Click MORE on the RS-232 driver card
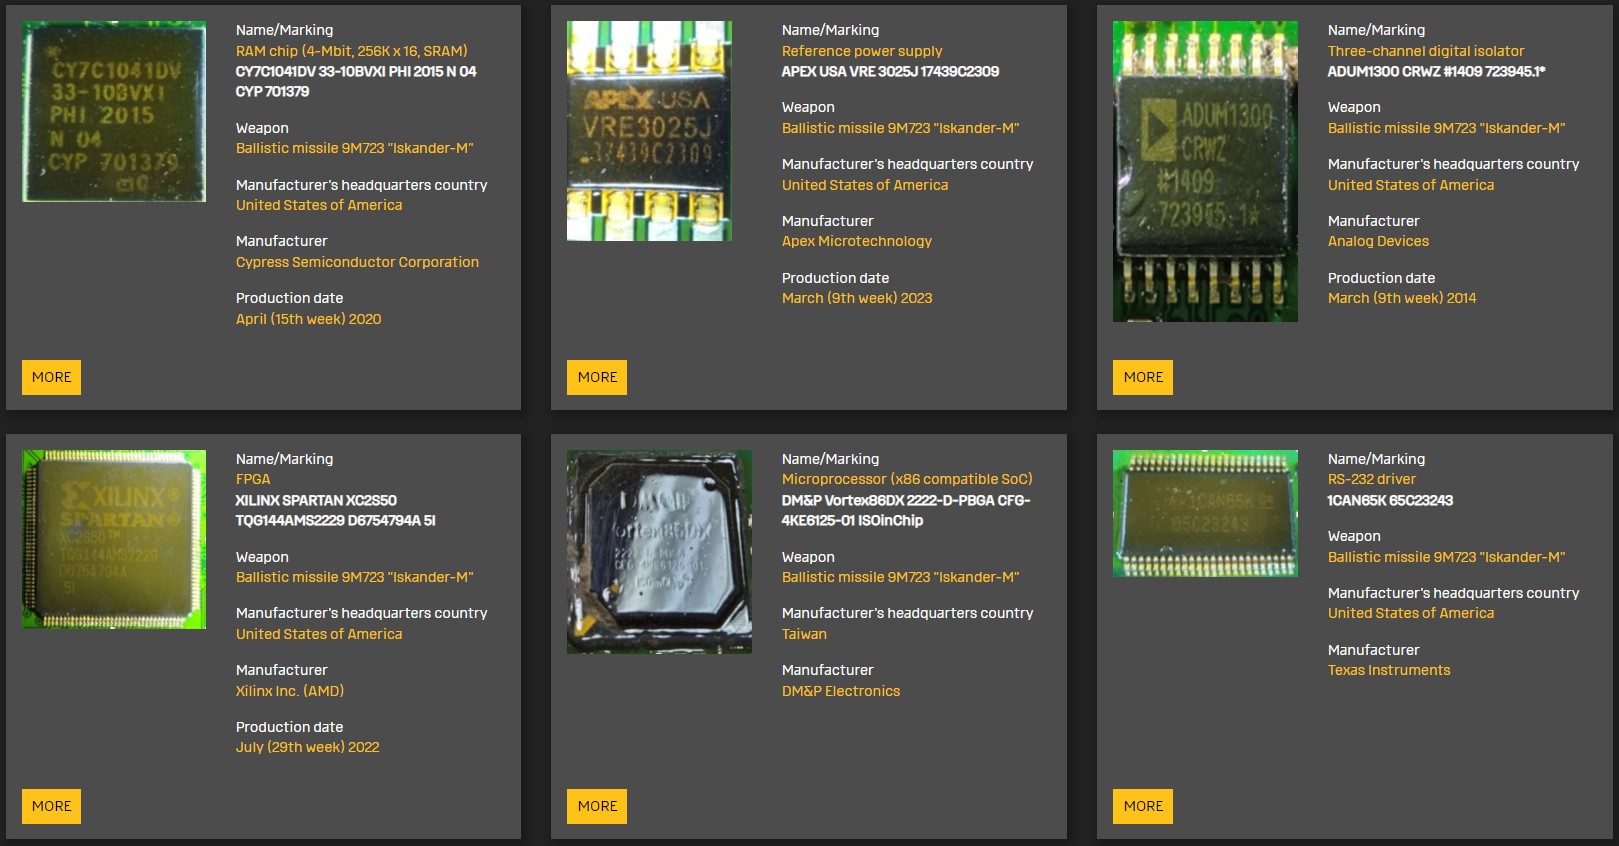 1143,806
